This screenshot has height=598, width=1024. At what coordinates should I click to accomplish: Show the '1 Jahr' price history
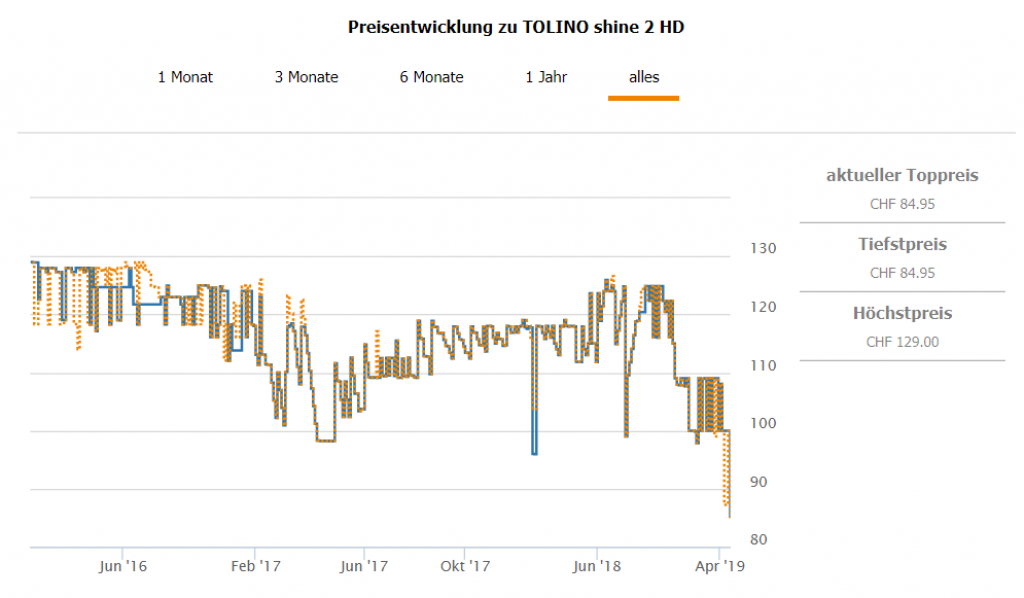pyautogui.click(x=546, y=77)
